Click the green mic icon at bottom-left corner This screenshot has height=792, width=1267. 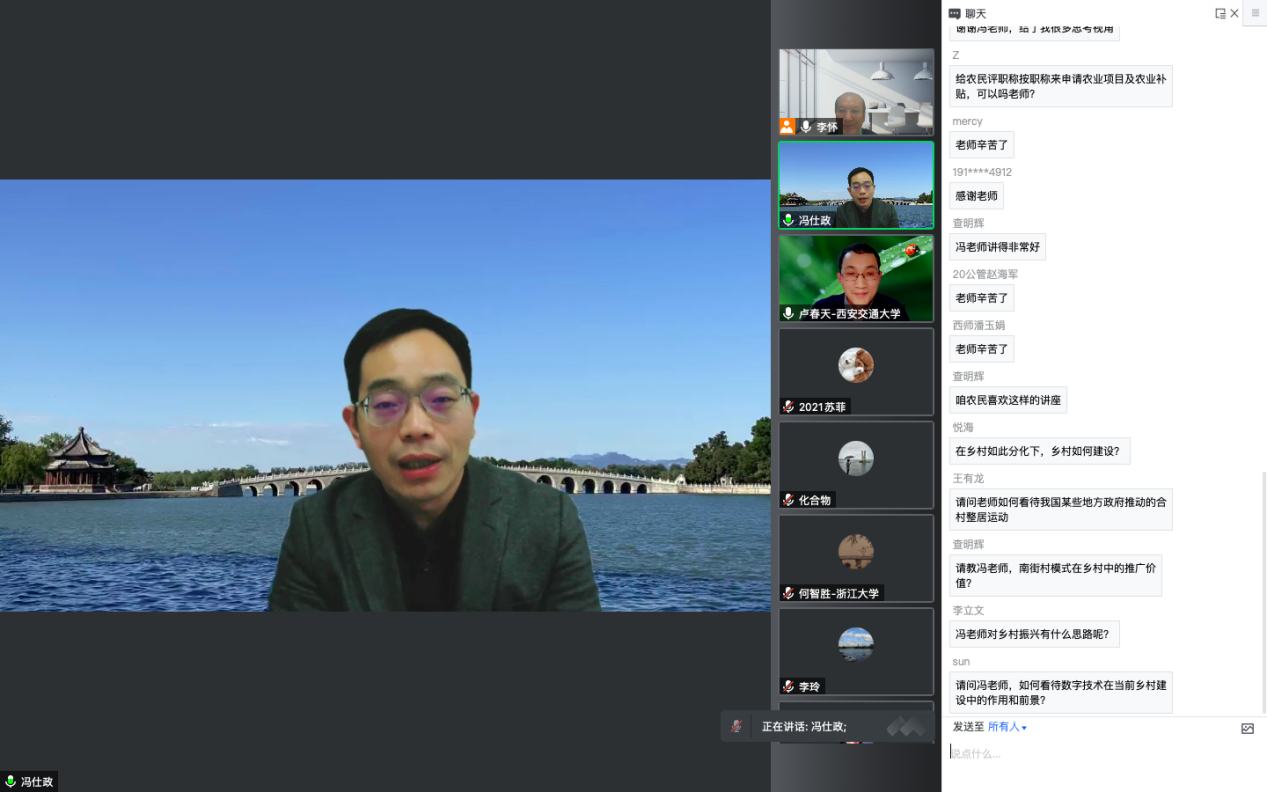coord(11,782)
